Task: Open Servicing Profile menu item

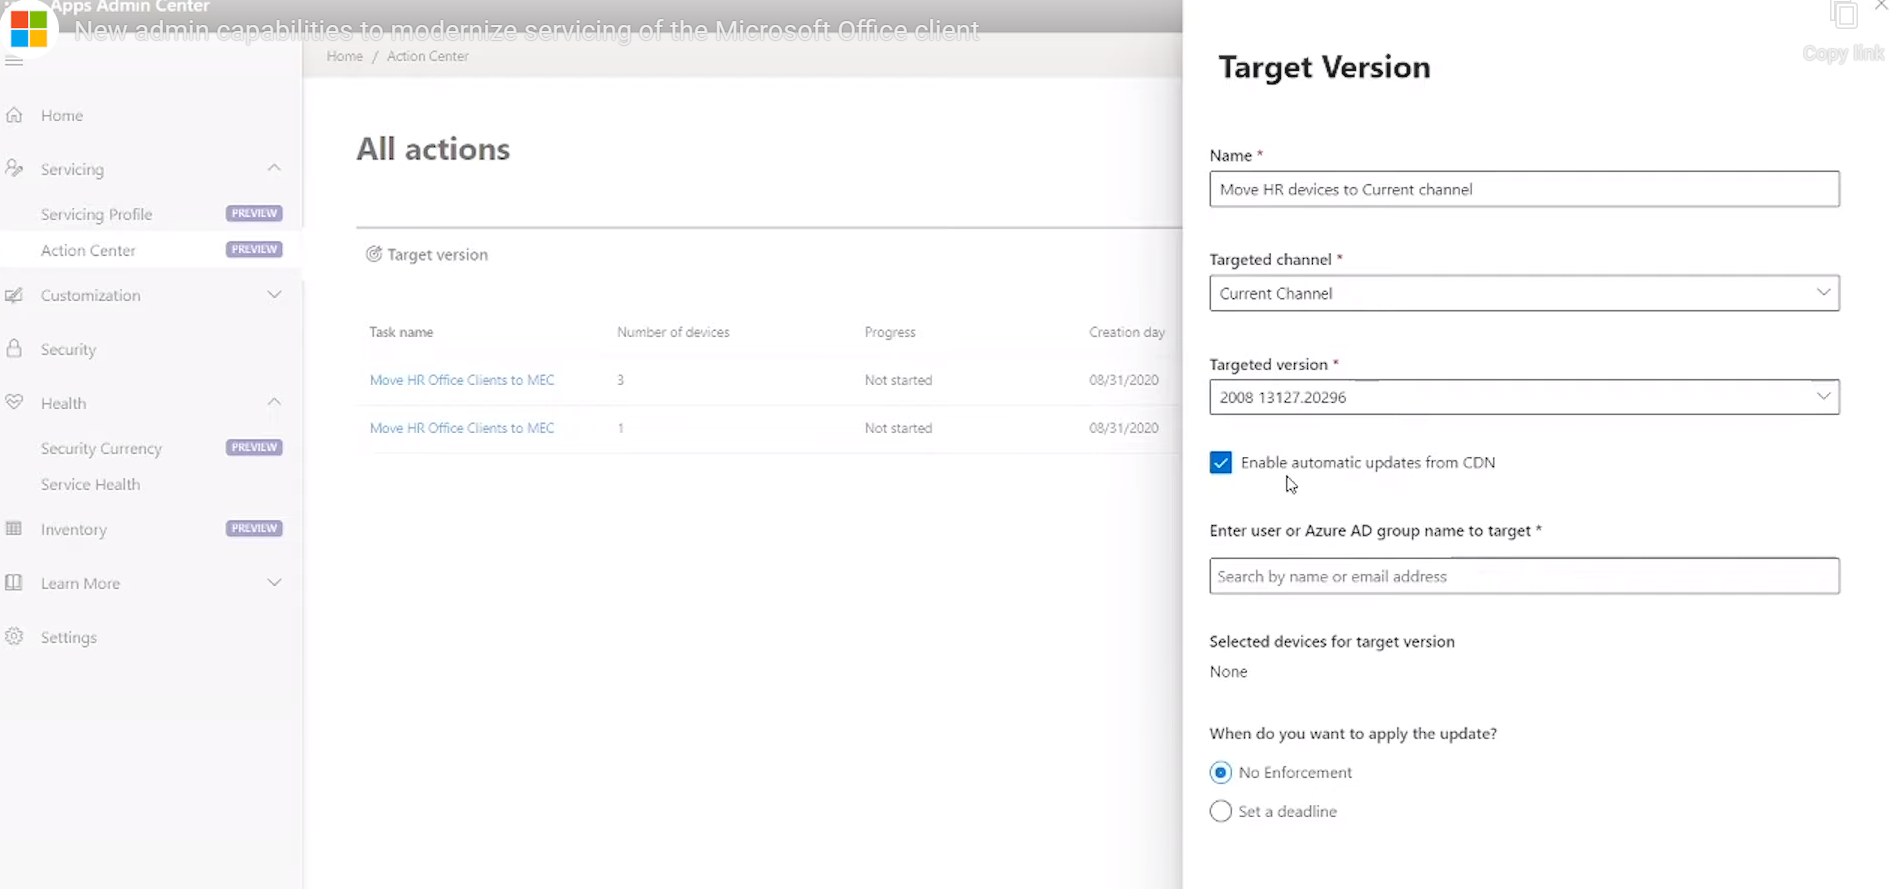Action: [97, 214]
